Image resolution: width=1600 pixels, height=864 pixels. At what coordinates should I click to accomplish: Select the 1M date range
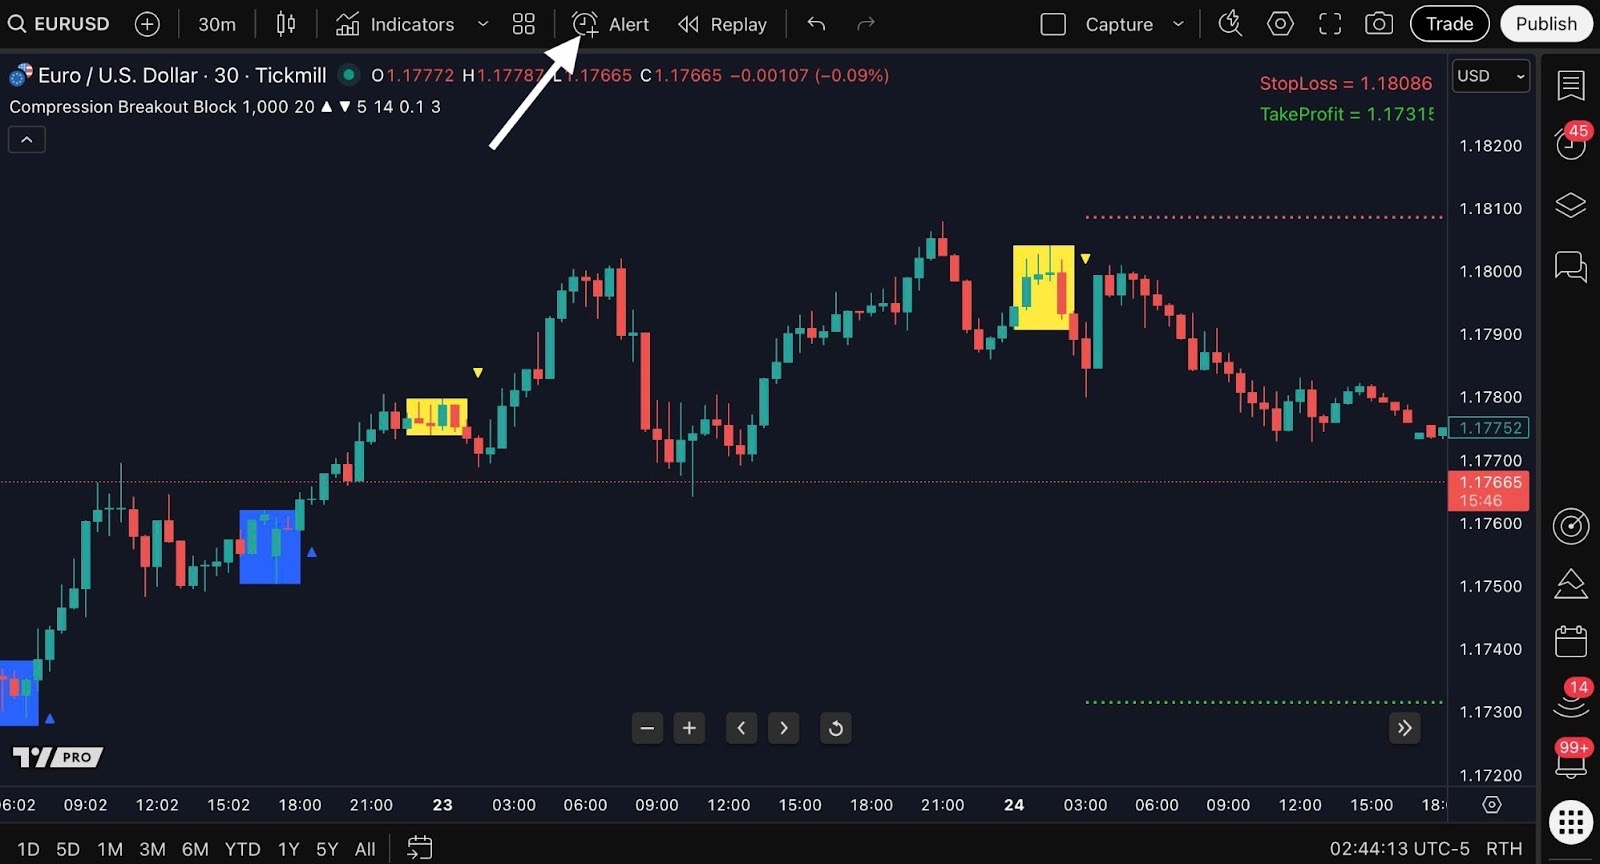pos(110,849)
